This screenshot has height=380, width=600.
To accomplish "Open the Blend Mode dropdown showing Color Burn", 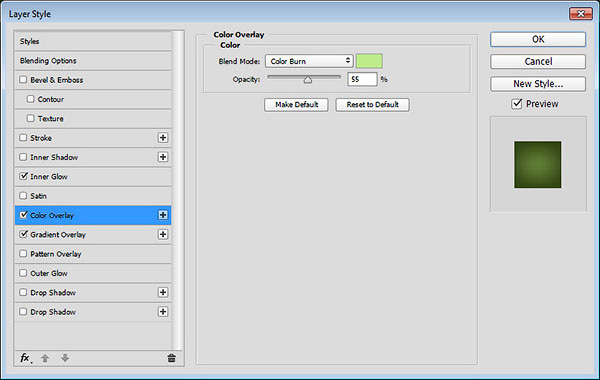I will tap(309, 61).
